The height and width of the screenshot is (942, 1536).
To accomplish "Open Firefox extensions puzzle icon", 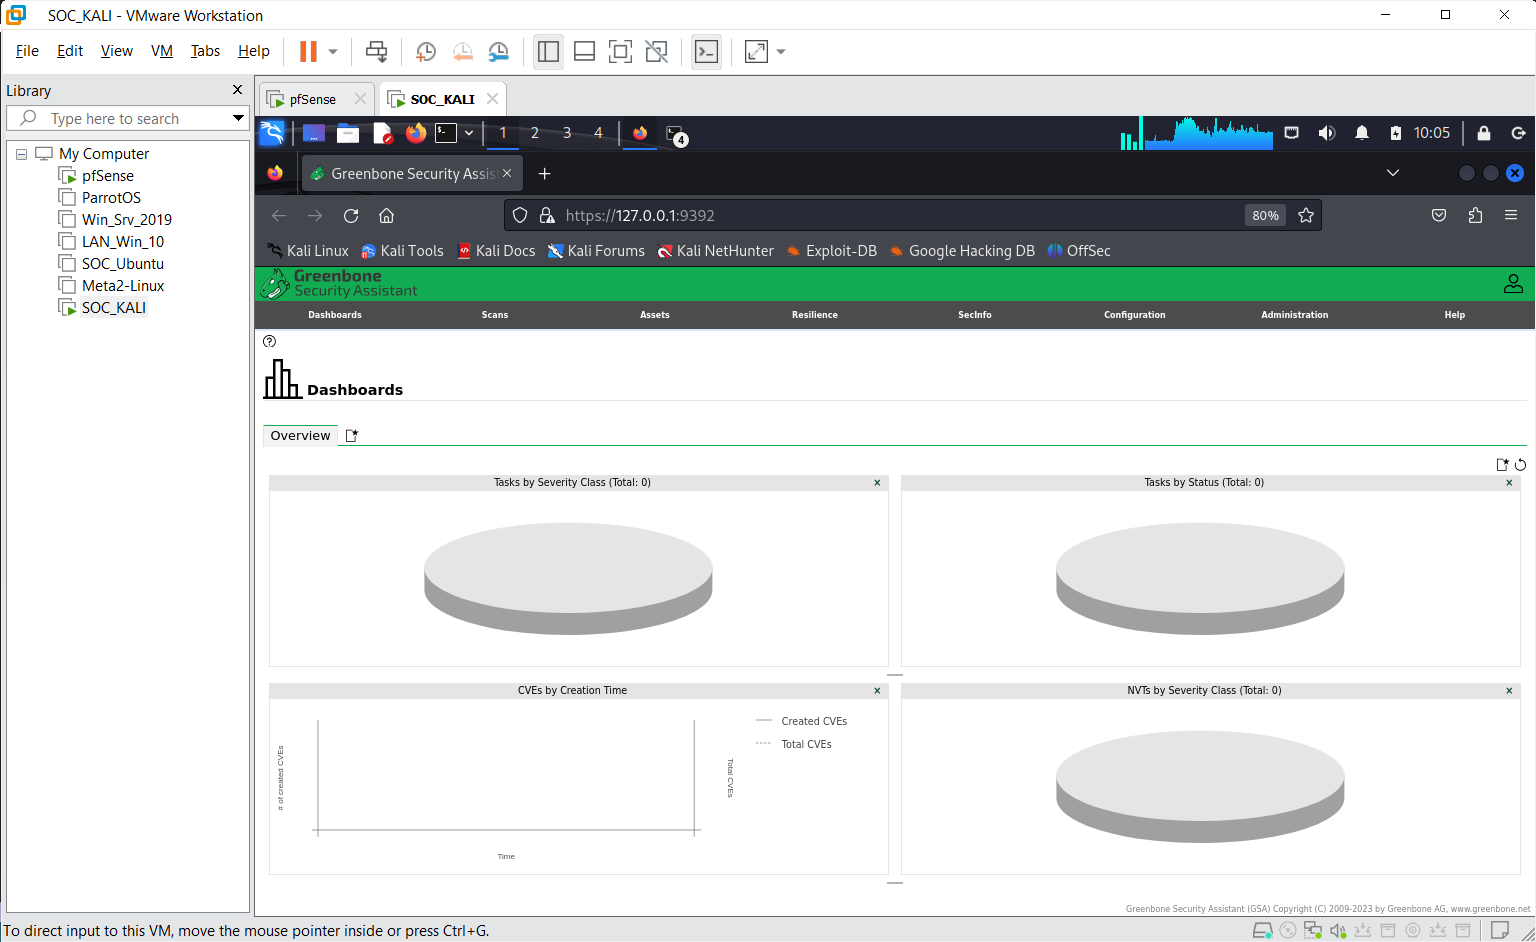I will coord(1475,216).
